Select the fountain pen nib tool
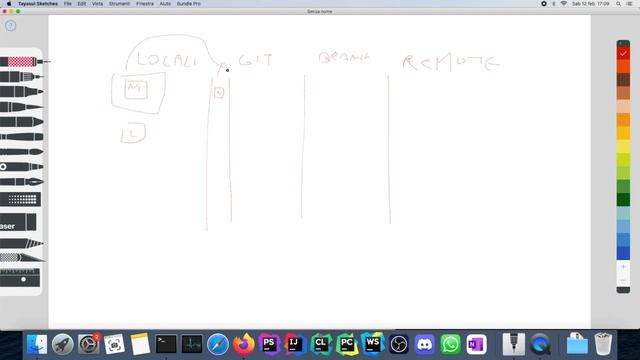The height and width of the screenshot is (360, 640). 21,182
